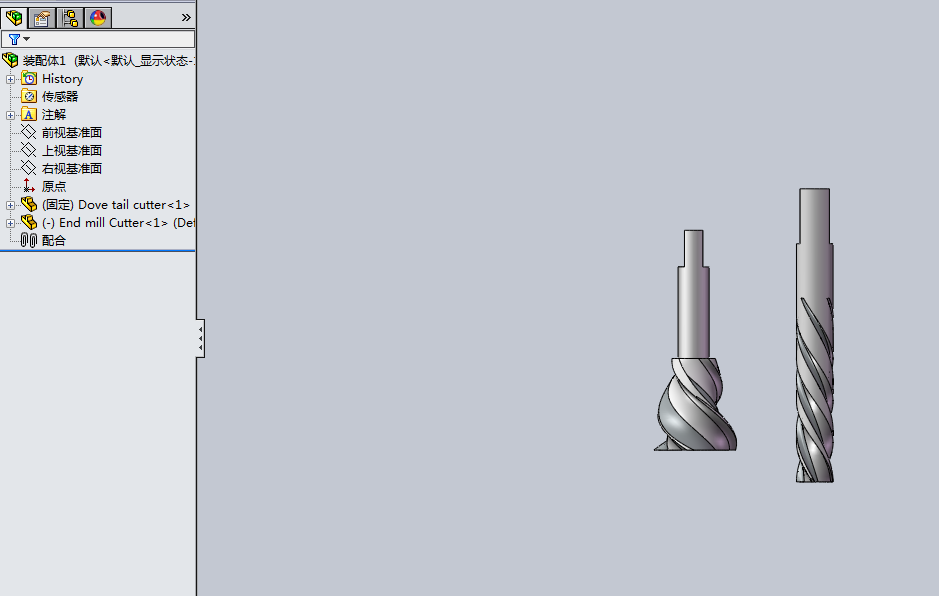
Task: Switch to the PropertyManager tab
Action: 42,18
